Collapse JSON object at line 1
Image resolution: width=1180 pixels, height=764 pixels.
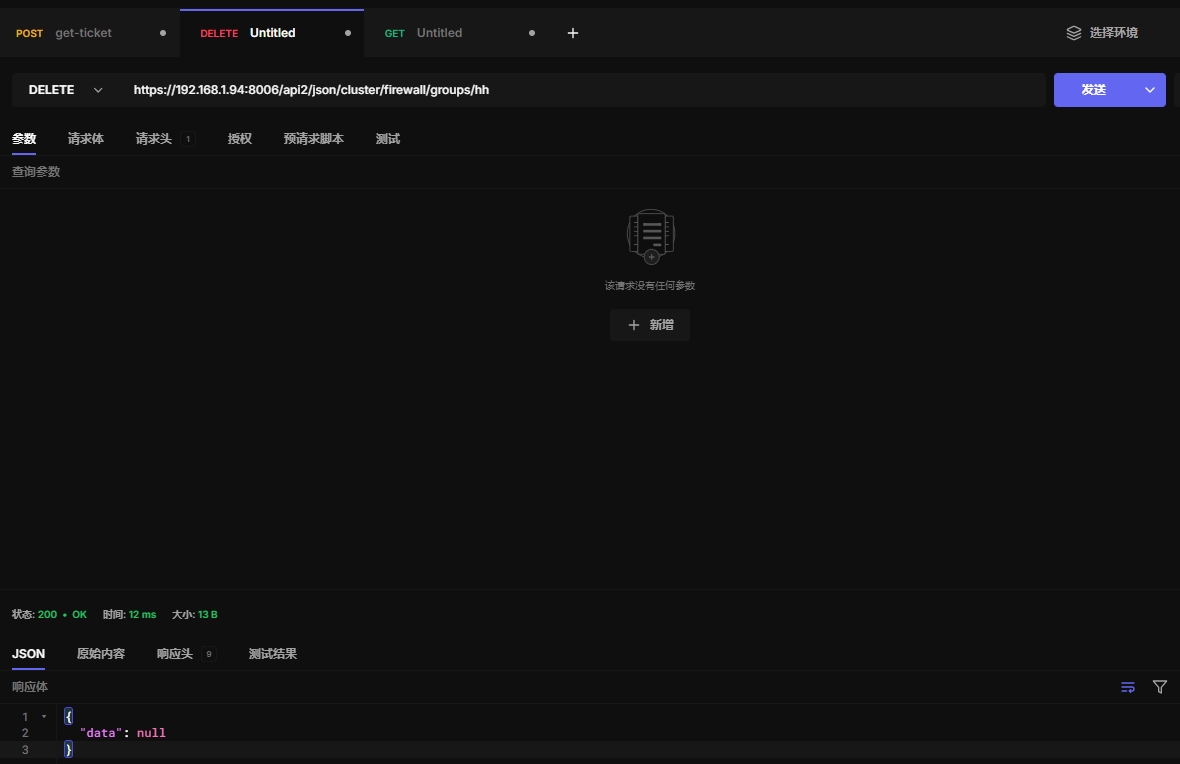coord(43,717)
